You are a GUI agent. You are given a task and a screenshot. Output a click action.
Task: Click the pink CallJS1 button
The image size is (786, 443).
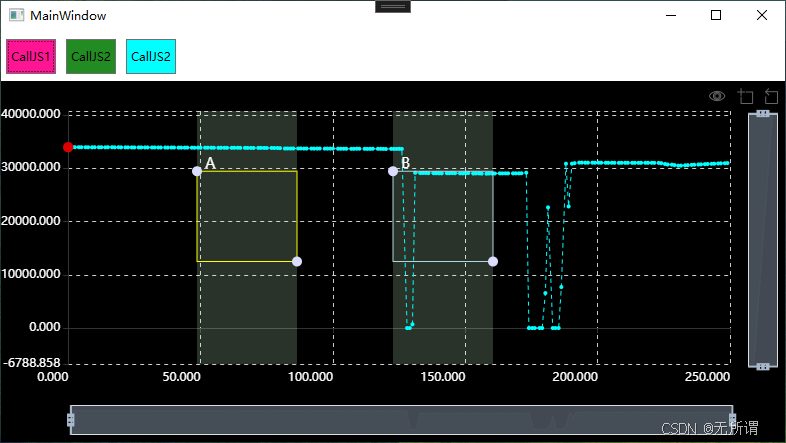click(x=31, y=57)
